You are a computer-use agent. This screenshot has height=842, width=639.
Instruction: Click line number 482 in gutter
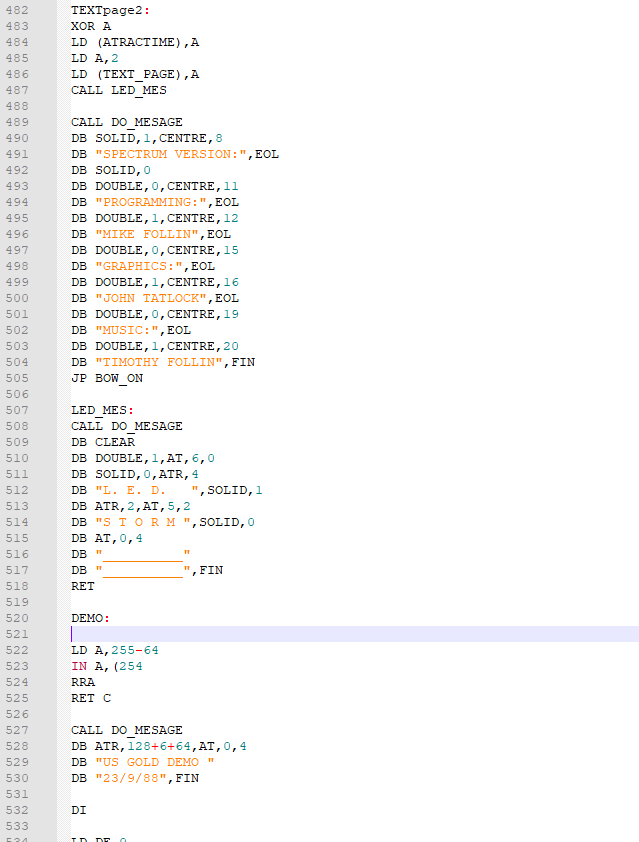17,10
